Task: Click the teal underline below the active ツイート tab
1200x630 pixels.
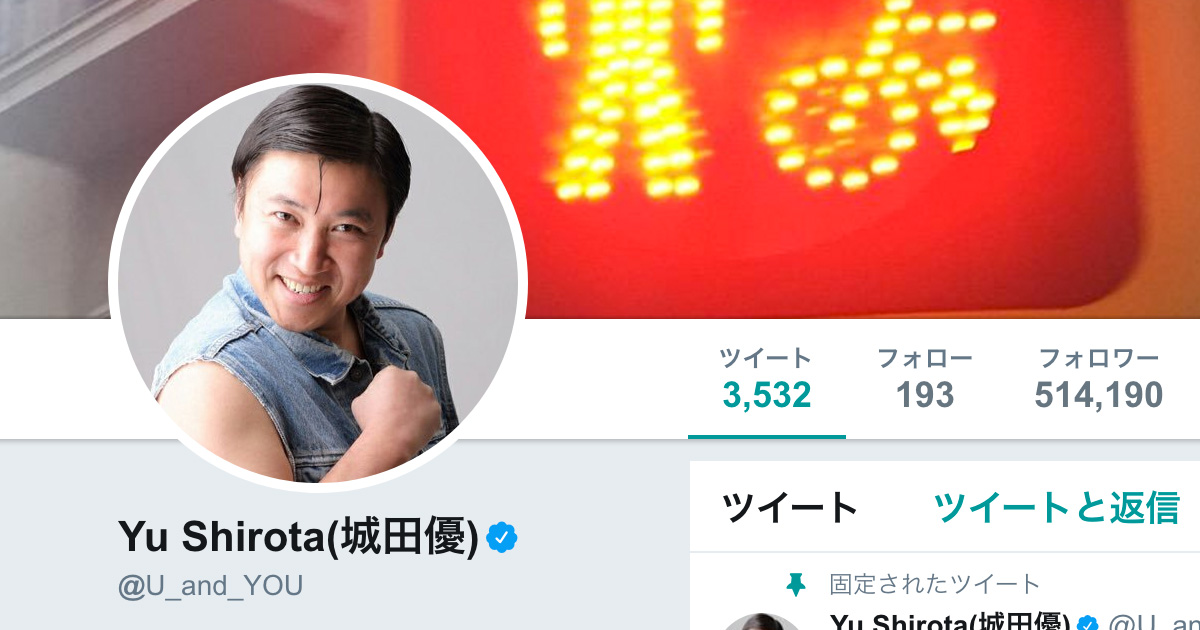Action: pyautogui.click(x=767, y=436)
